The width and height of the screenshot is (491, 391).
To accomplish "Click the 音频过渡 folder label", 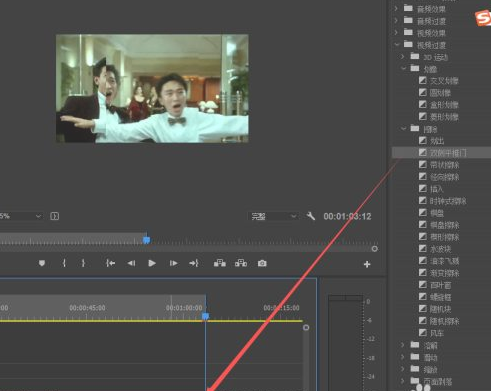I will 431,21.
